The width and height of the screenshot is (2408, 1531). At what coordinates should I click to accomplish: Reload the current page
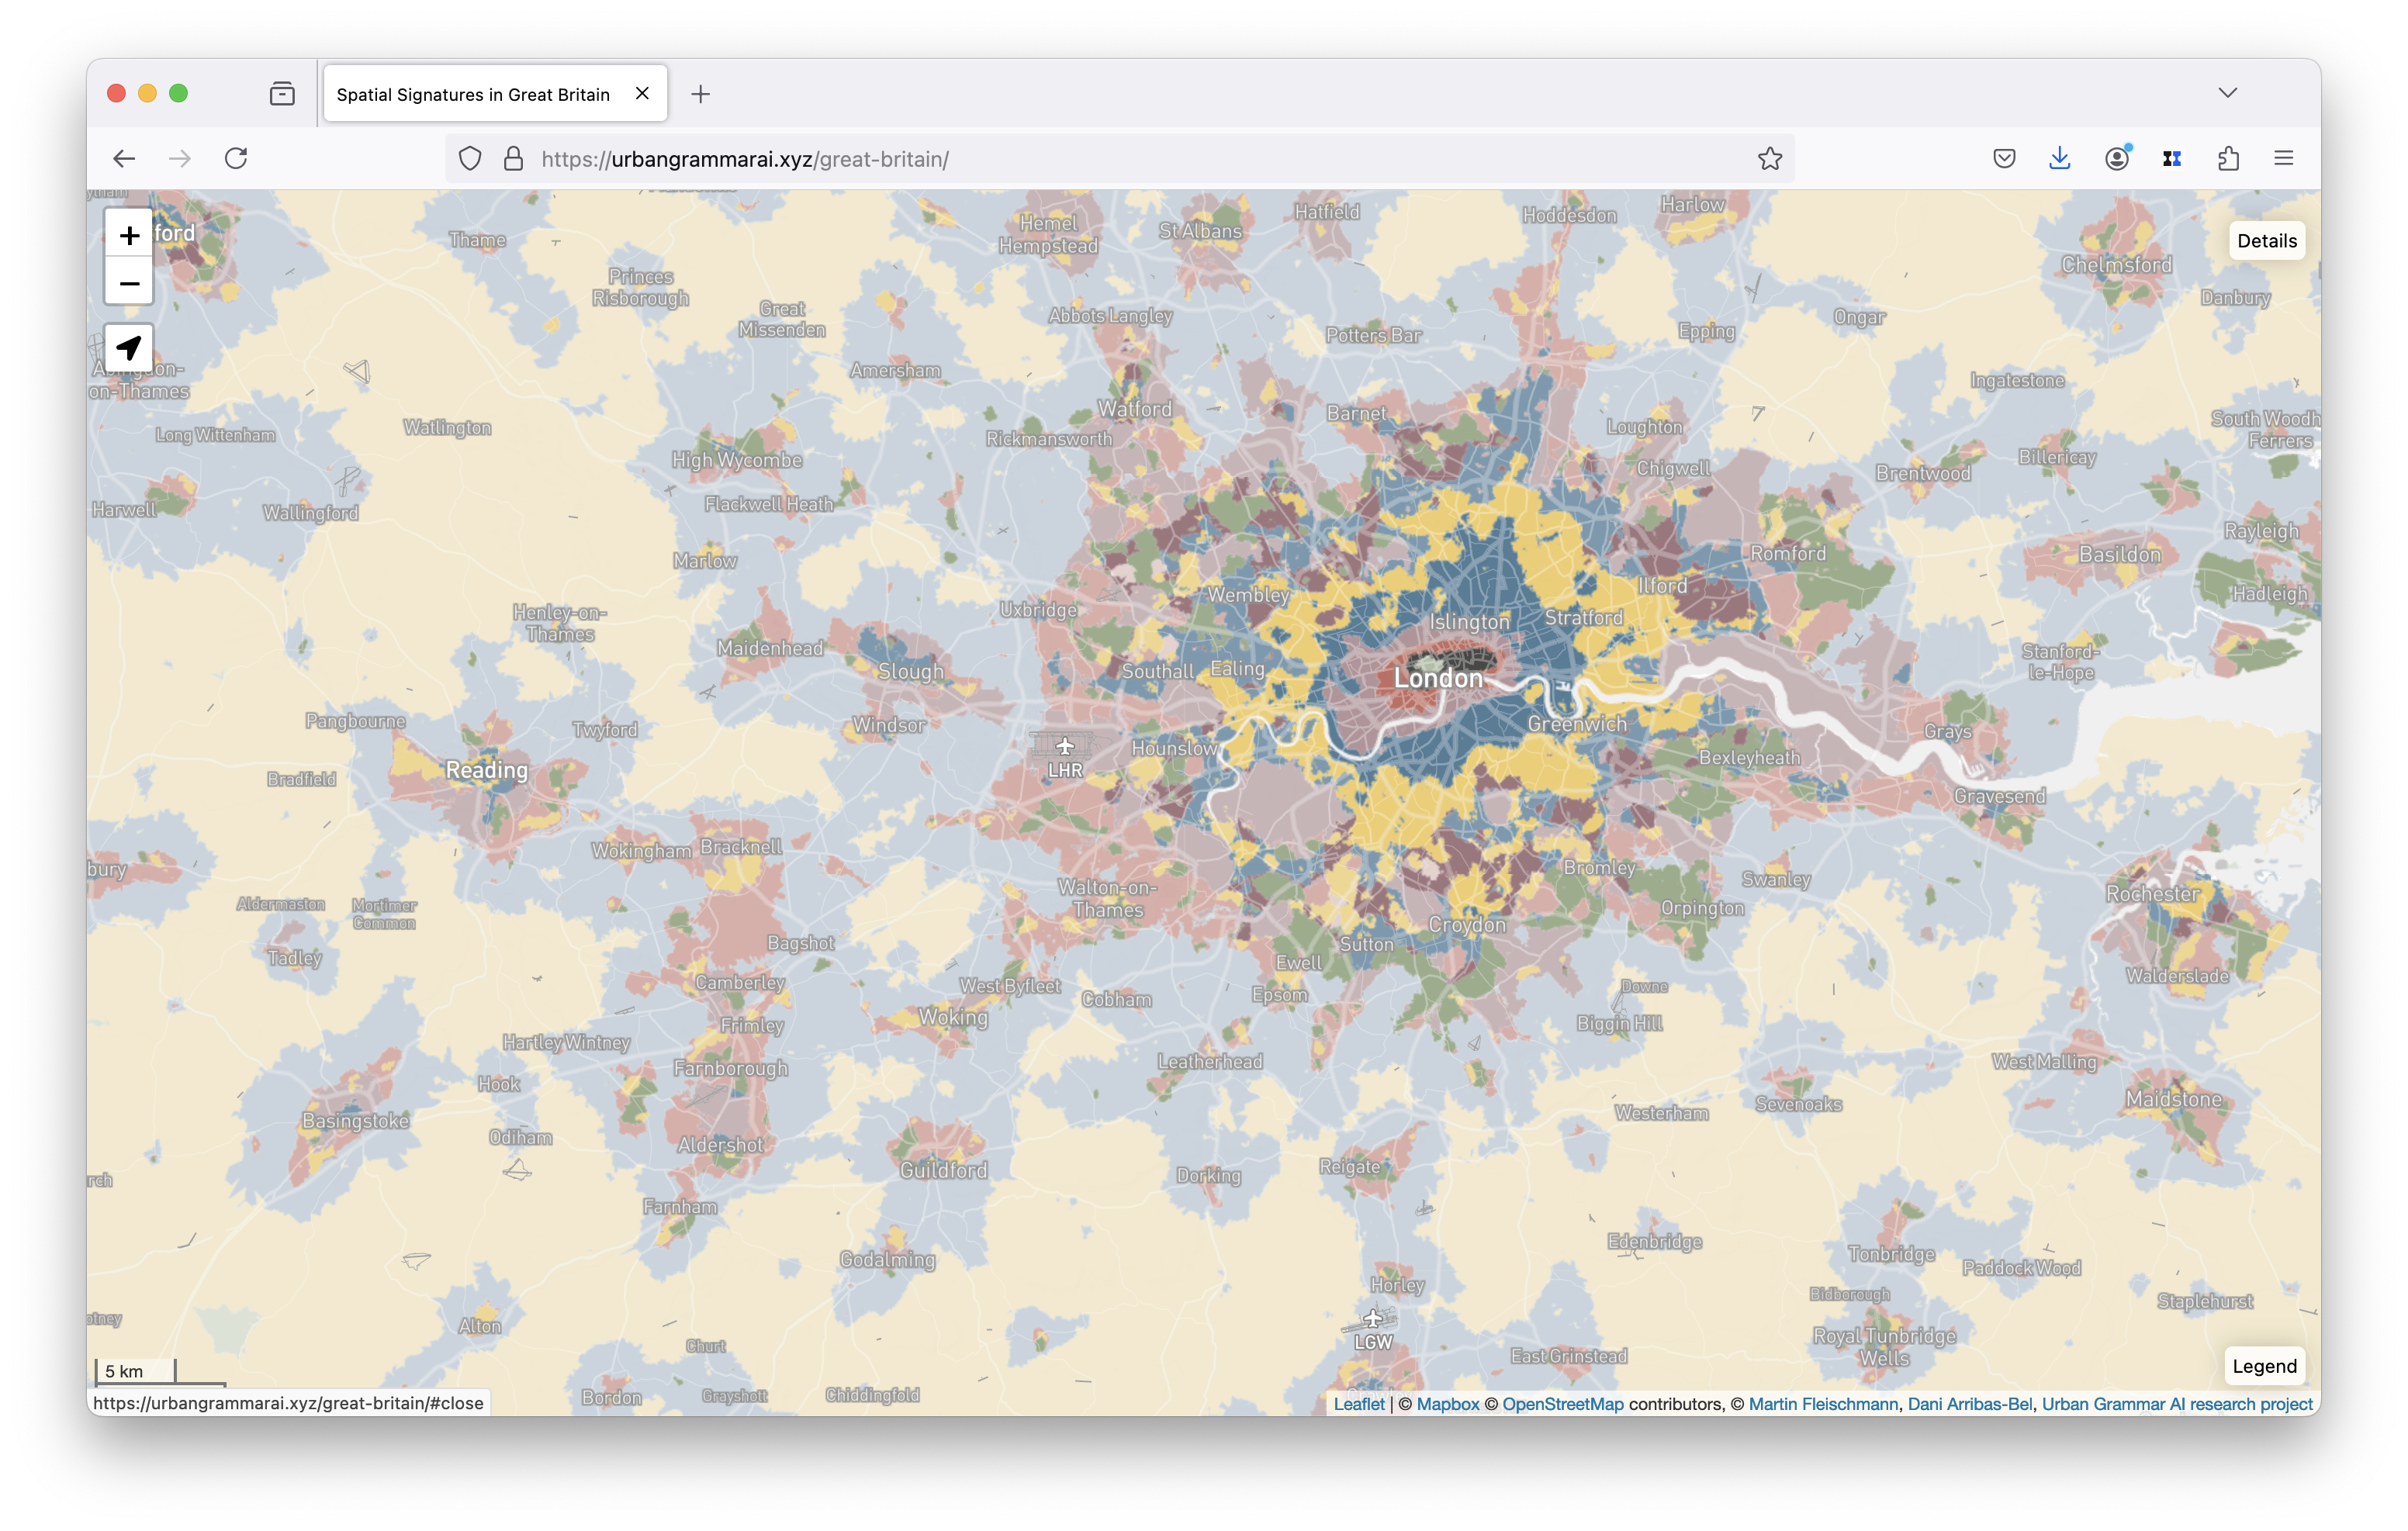(x=236, y=159)
